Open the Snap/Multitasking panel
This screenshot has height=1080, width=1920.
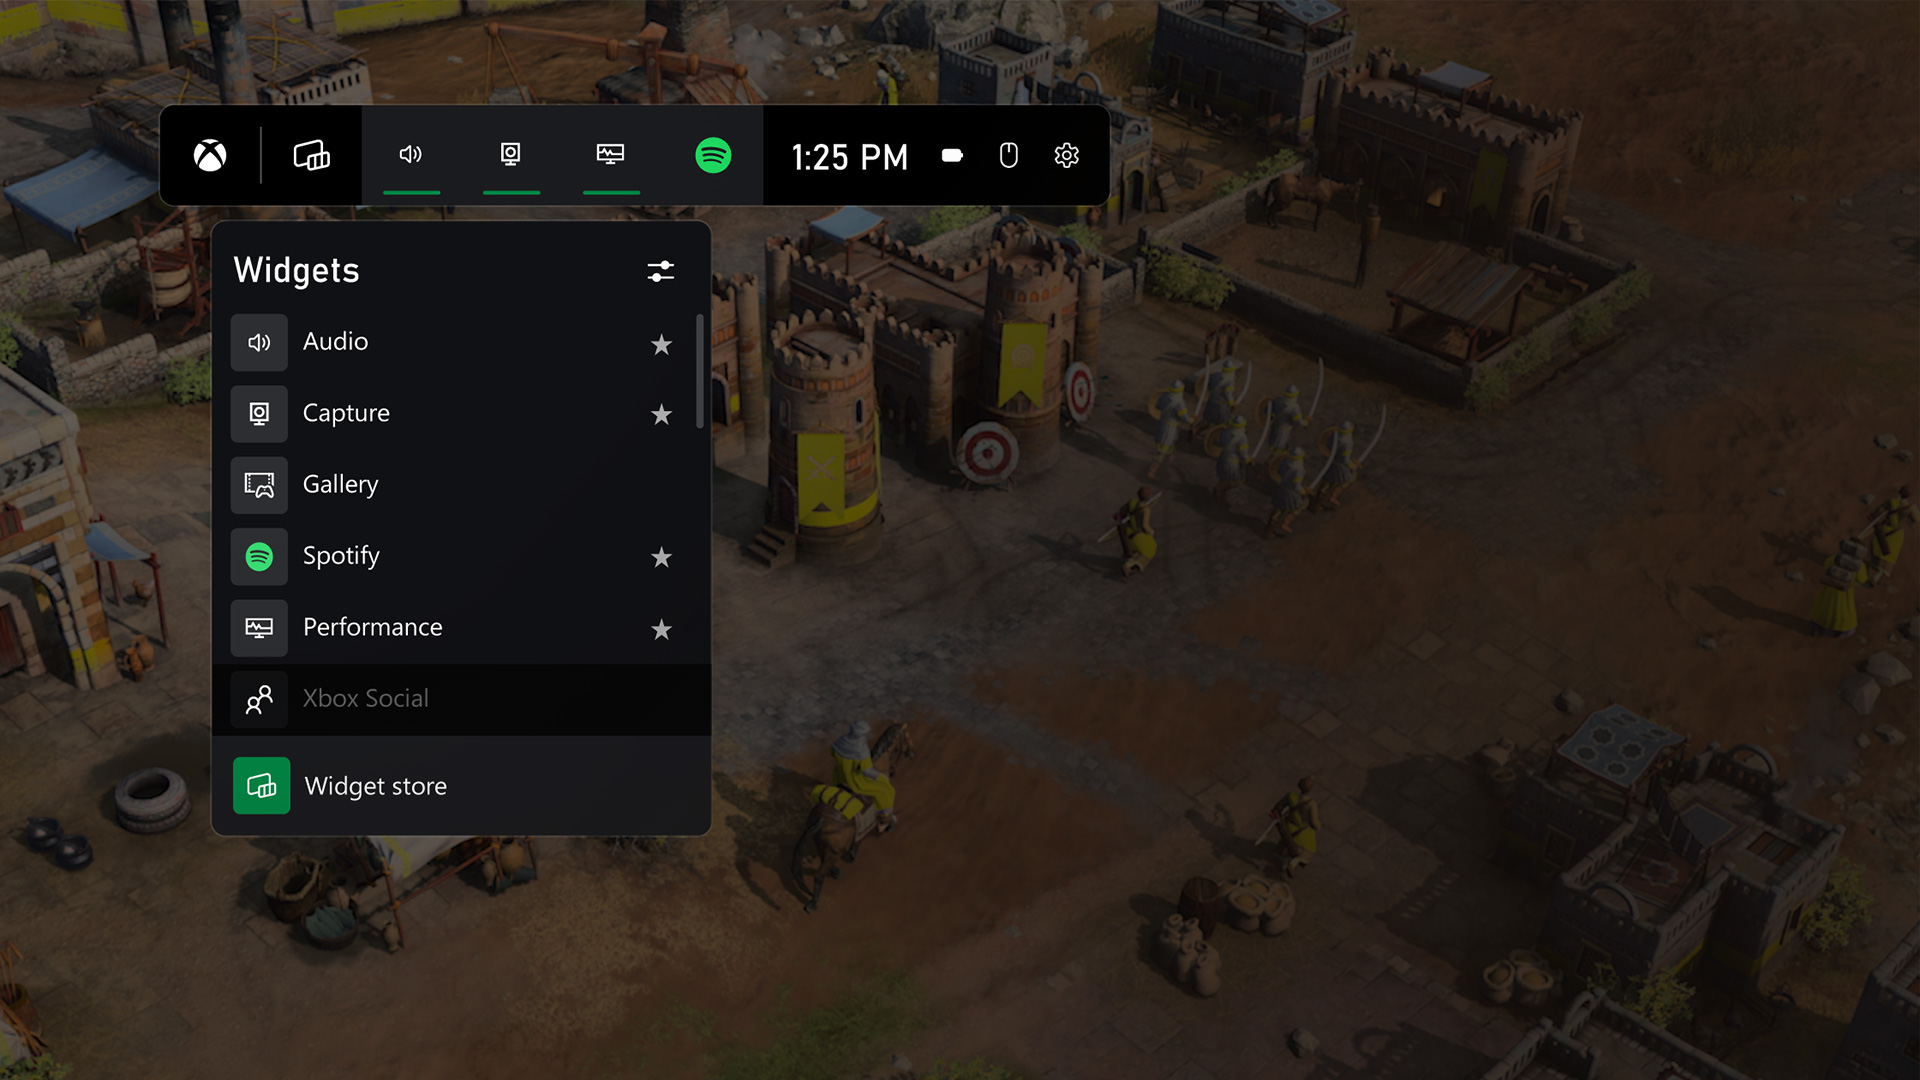(x=309, y=156)
